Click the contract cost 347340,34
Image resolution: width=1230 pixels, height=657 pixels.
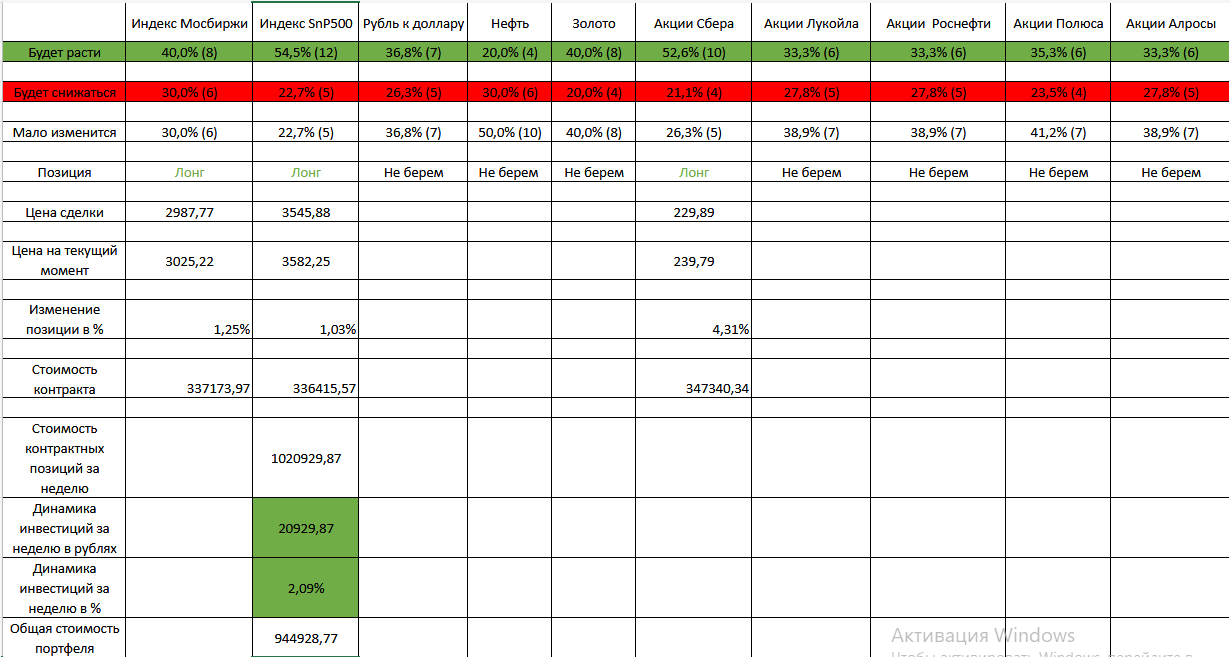coord(718,388)
